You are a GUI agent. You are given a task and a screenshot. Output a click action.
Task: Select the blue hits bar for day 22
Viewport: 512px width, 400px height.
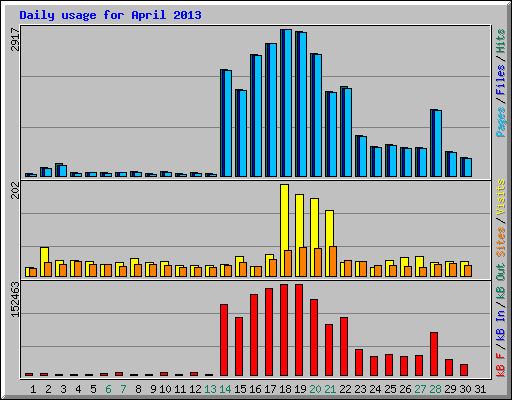point(346,132)
